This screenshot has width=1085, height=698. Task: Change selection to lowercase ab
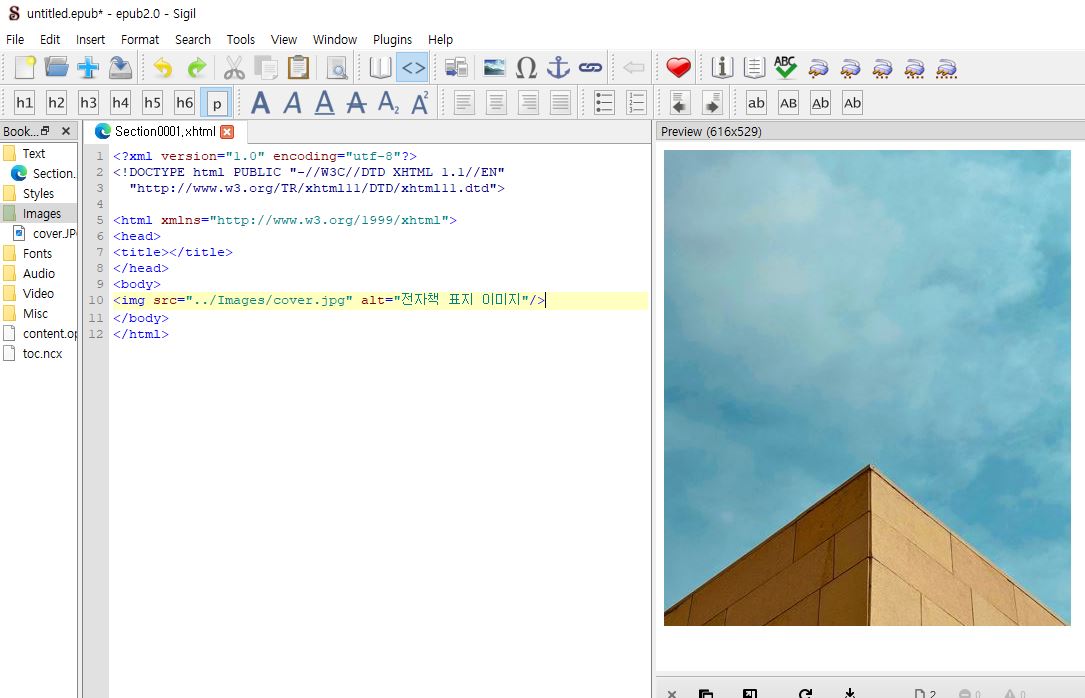coord(756,103)
